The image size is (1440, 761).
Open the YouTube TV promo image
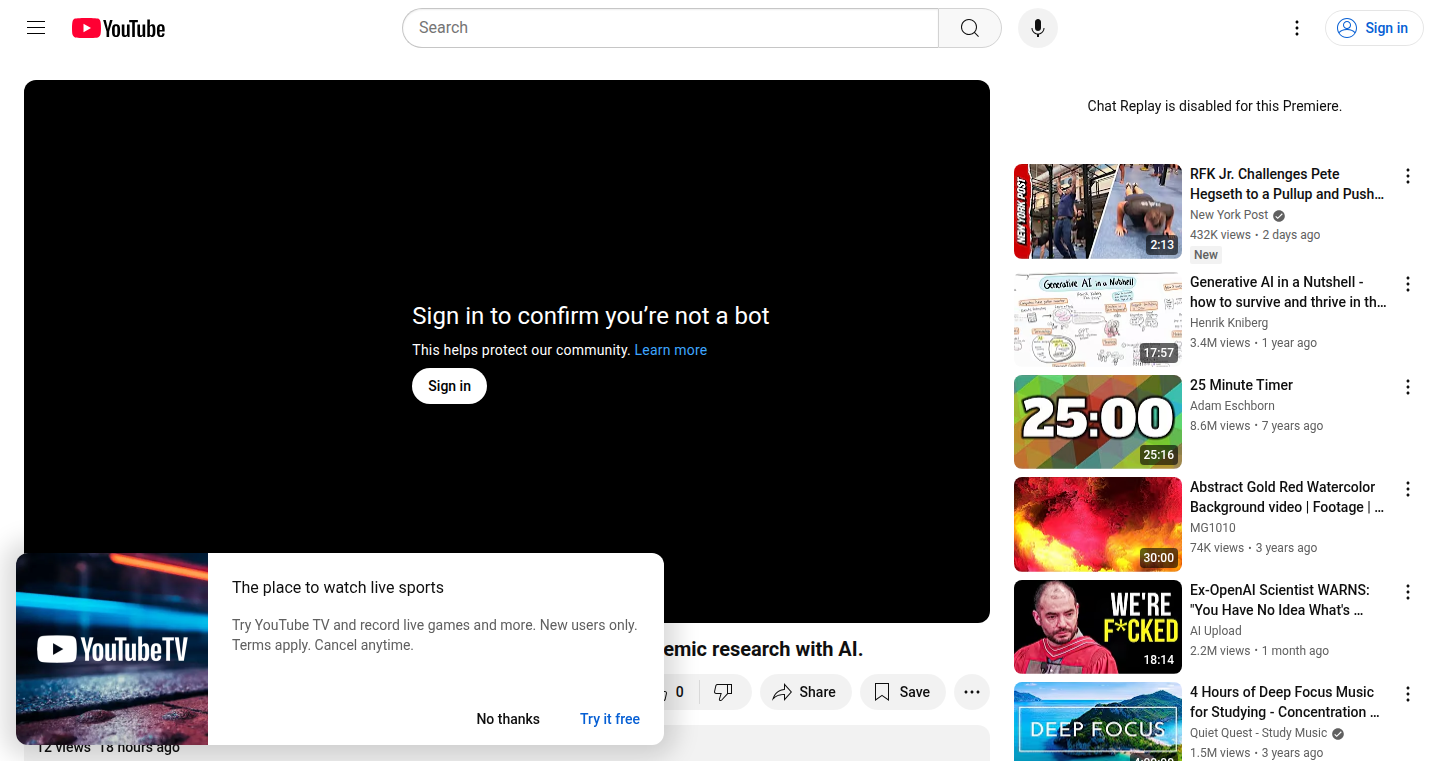point(112,649)
